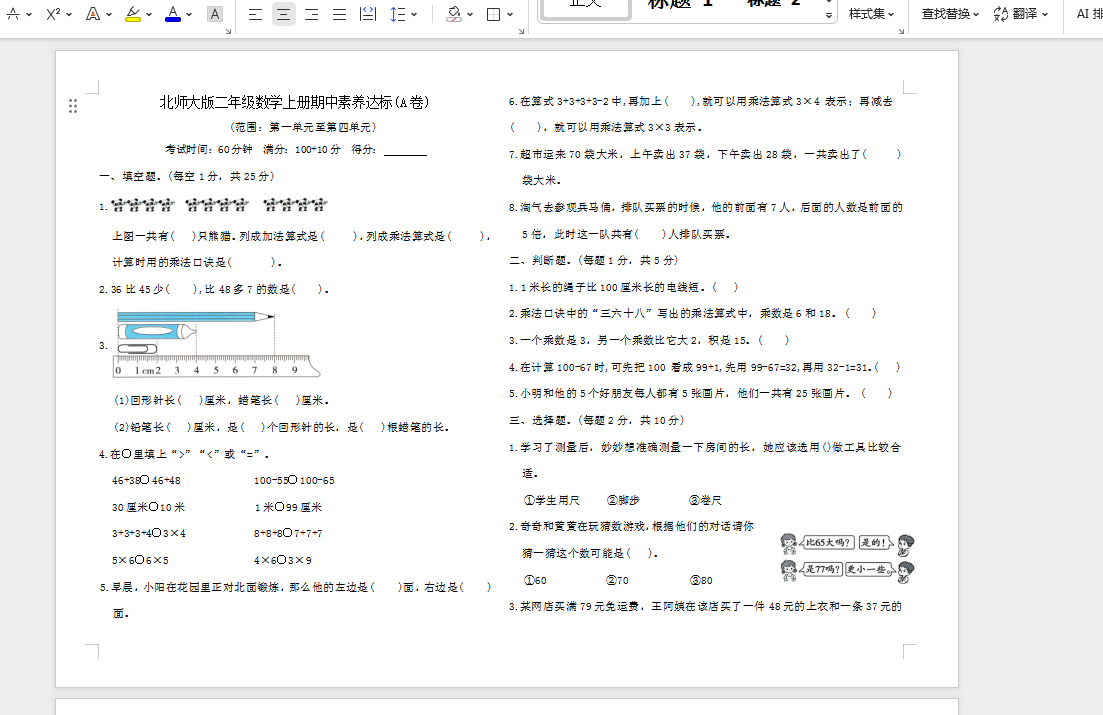1103x715 pixels.
Task: Justify the paragraph text
Action: click(340, 14)
